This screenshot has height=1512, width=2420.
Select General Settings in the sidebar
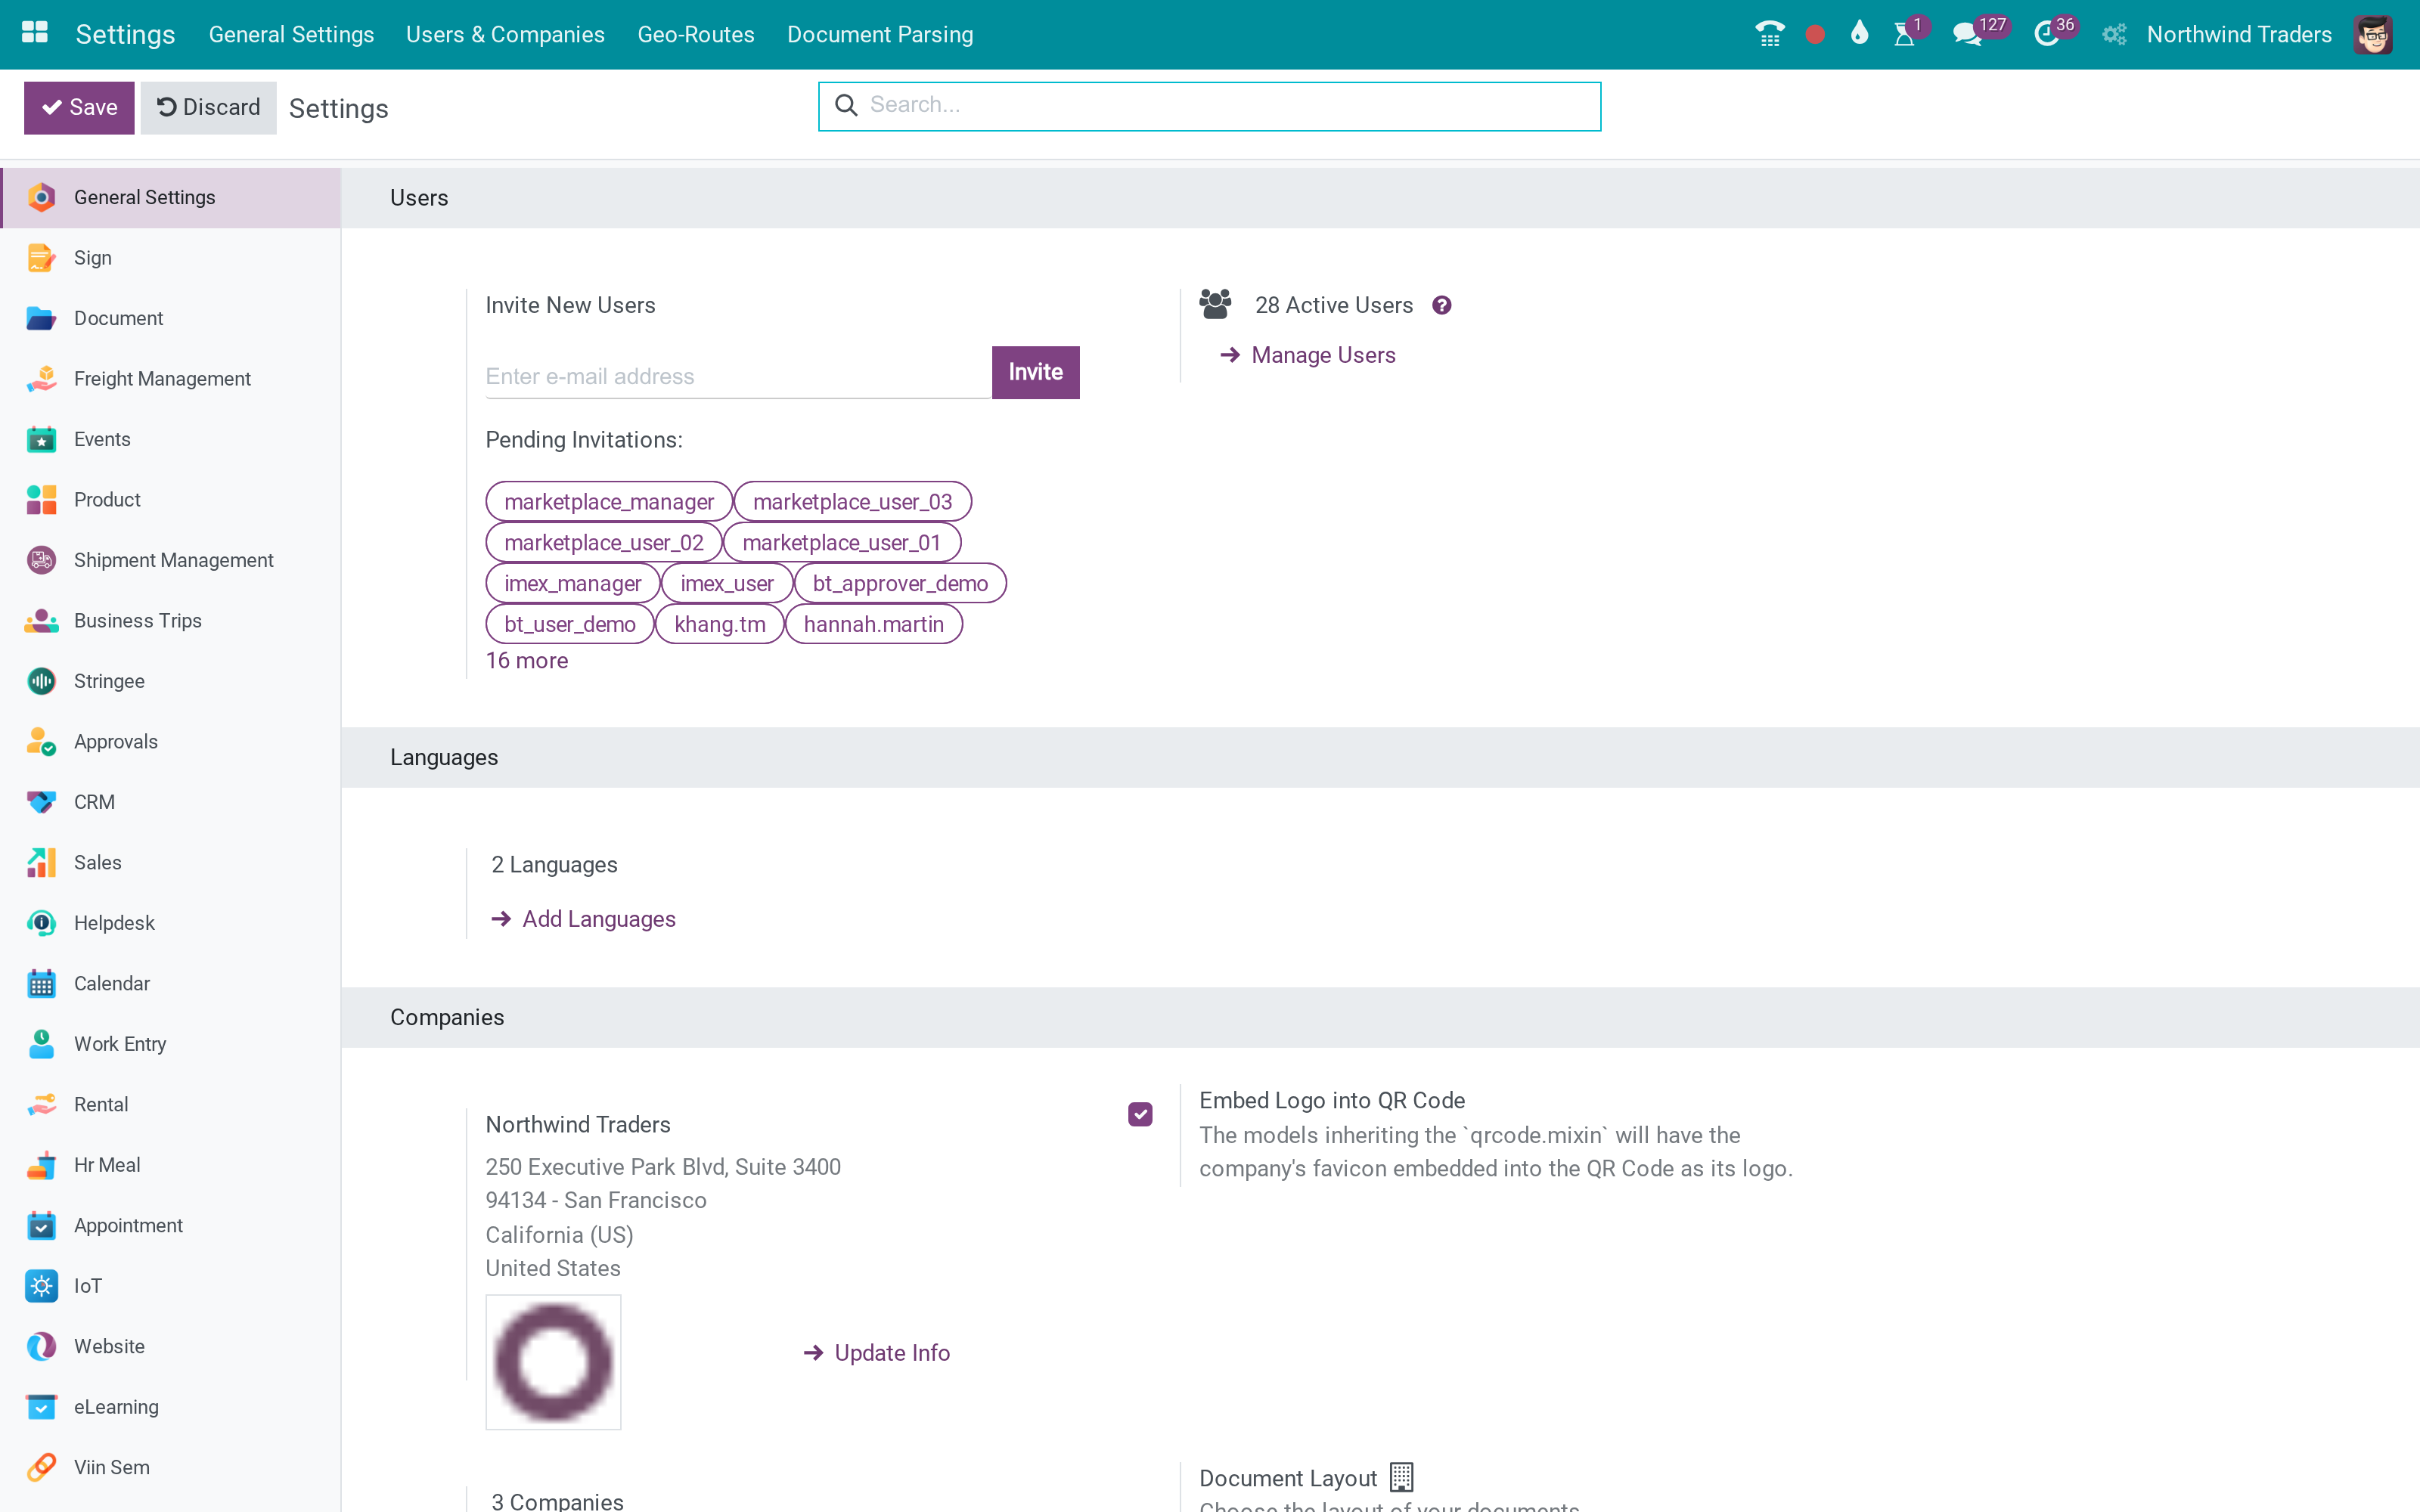pyautogui.click(x=170, y=198)
